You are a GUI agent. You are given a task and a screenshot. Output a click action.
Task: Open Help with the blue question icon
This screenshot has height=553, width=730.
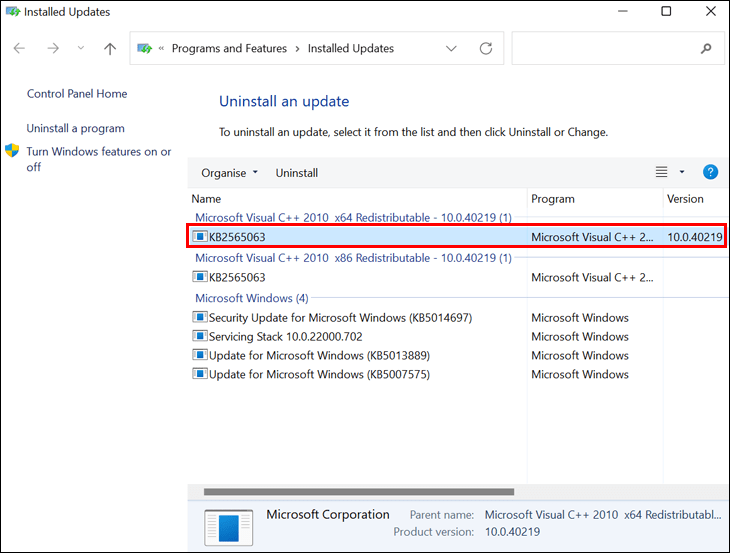(710, 172)
